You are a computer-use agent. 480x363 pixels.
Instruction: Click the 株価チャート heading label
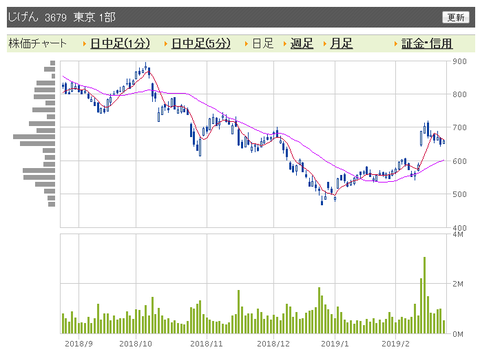point(37,43)
